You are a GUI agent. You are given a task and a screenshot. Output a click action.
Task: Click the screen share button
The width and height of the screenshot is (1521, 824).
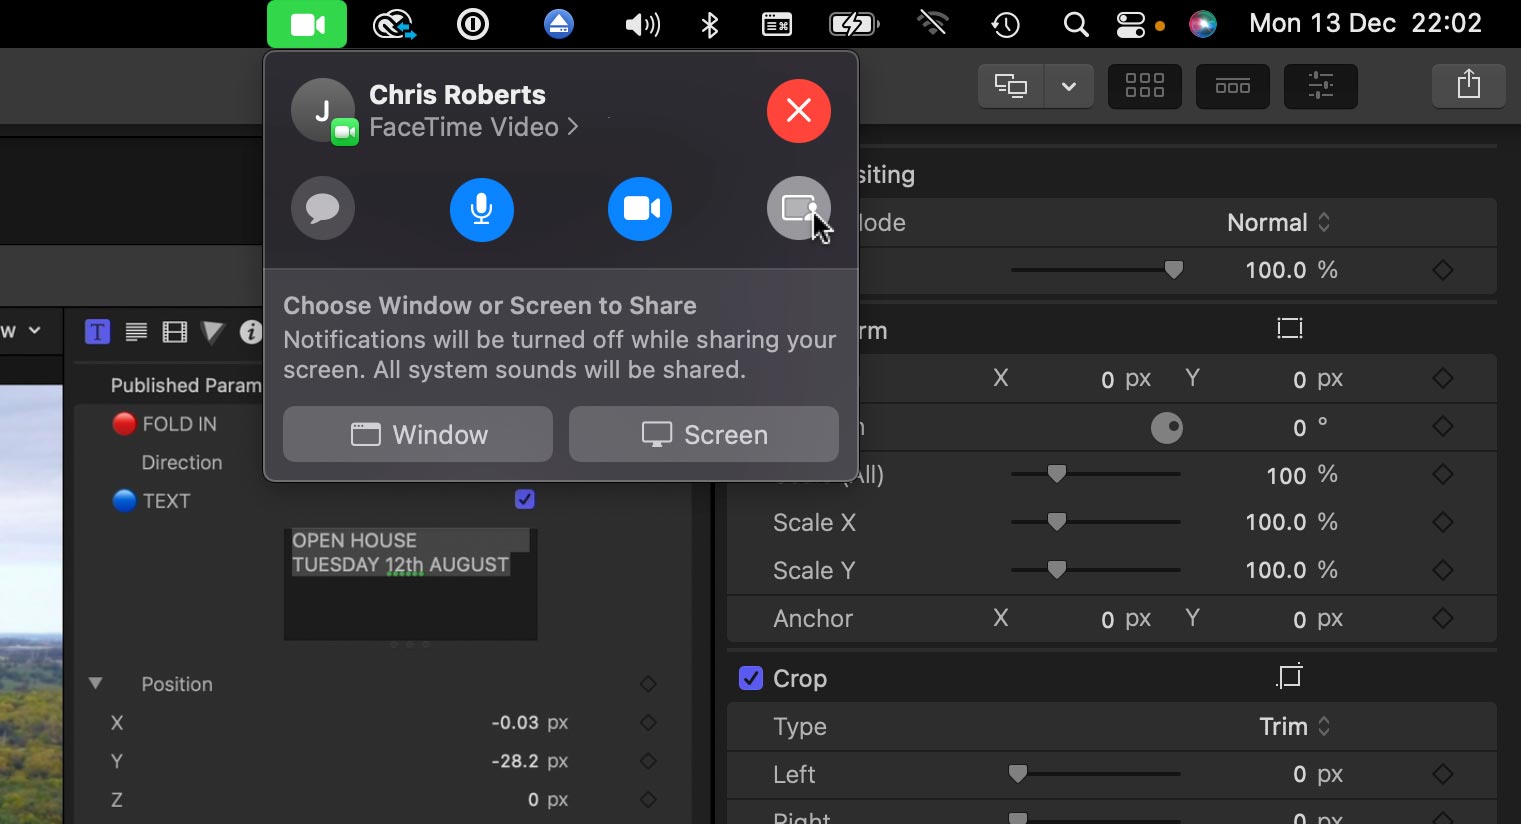pos(798,208)
